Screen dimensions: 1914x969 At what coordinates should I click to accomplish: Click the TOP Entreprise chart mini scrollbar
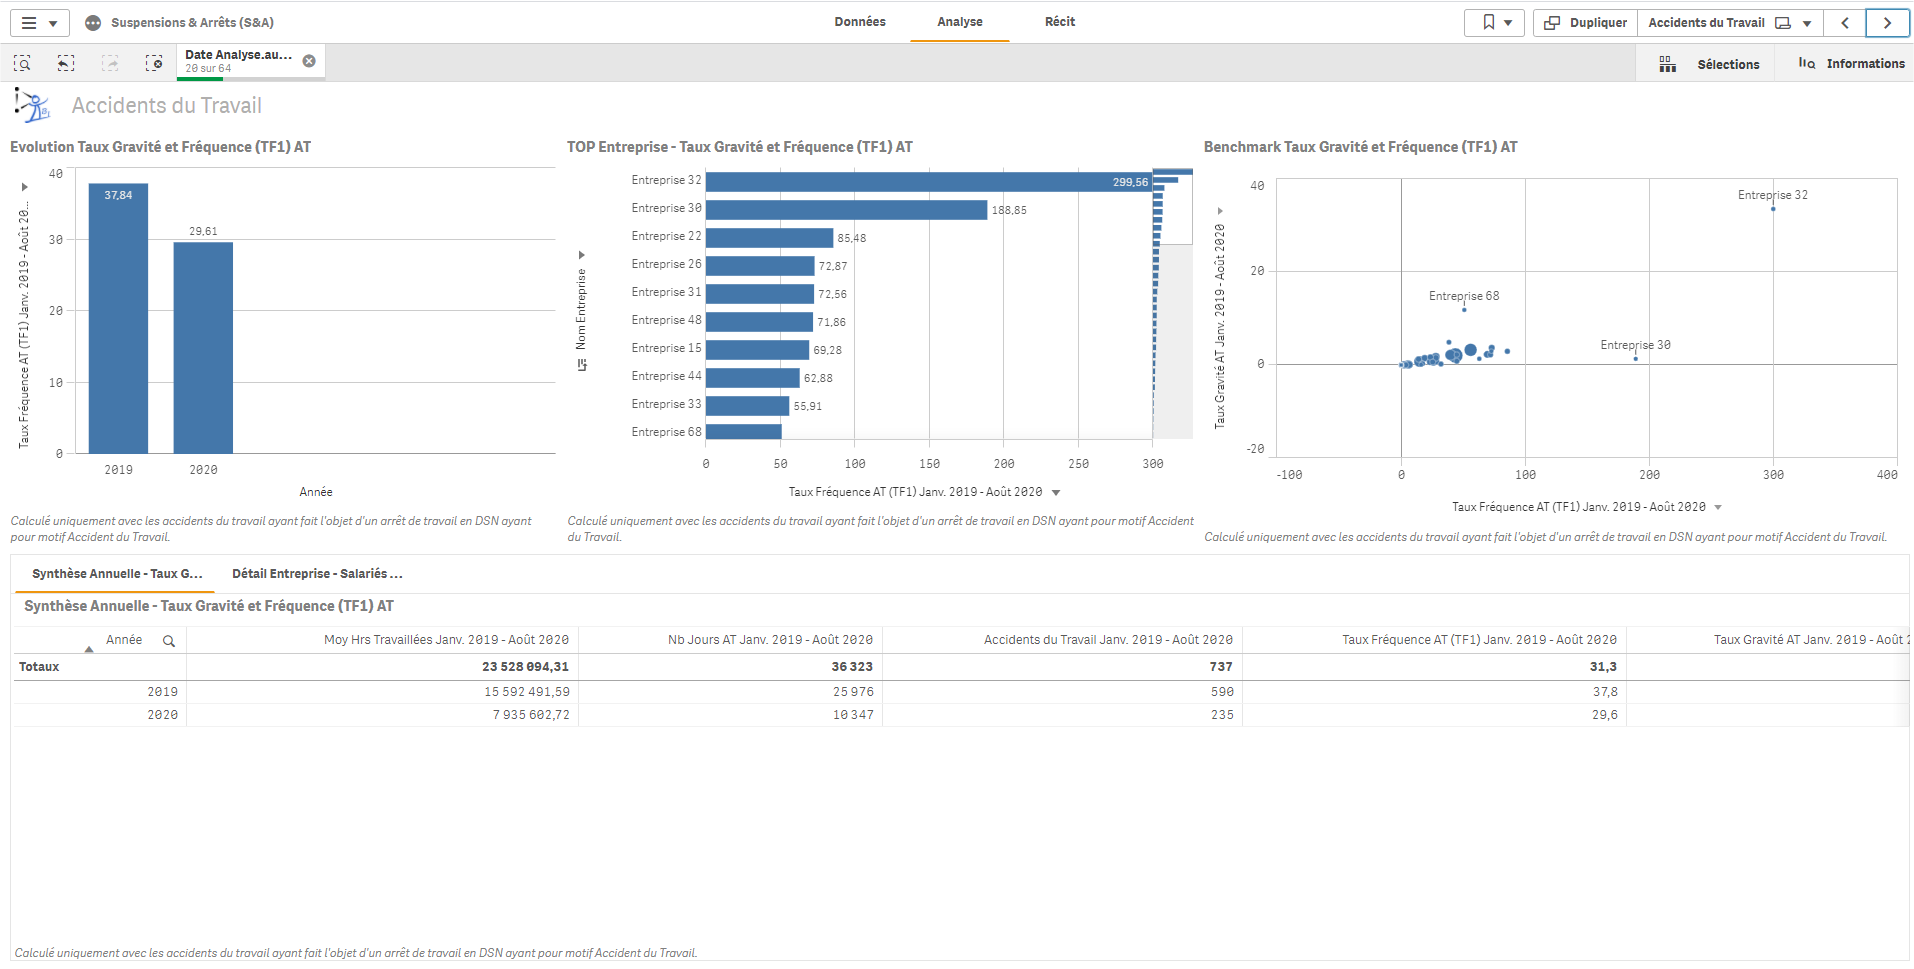coord(1172,300)
